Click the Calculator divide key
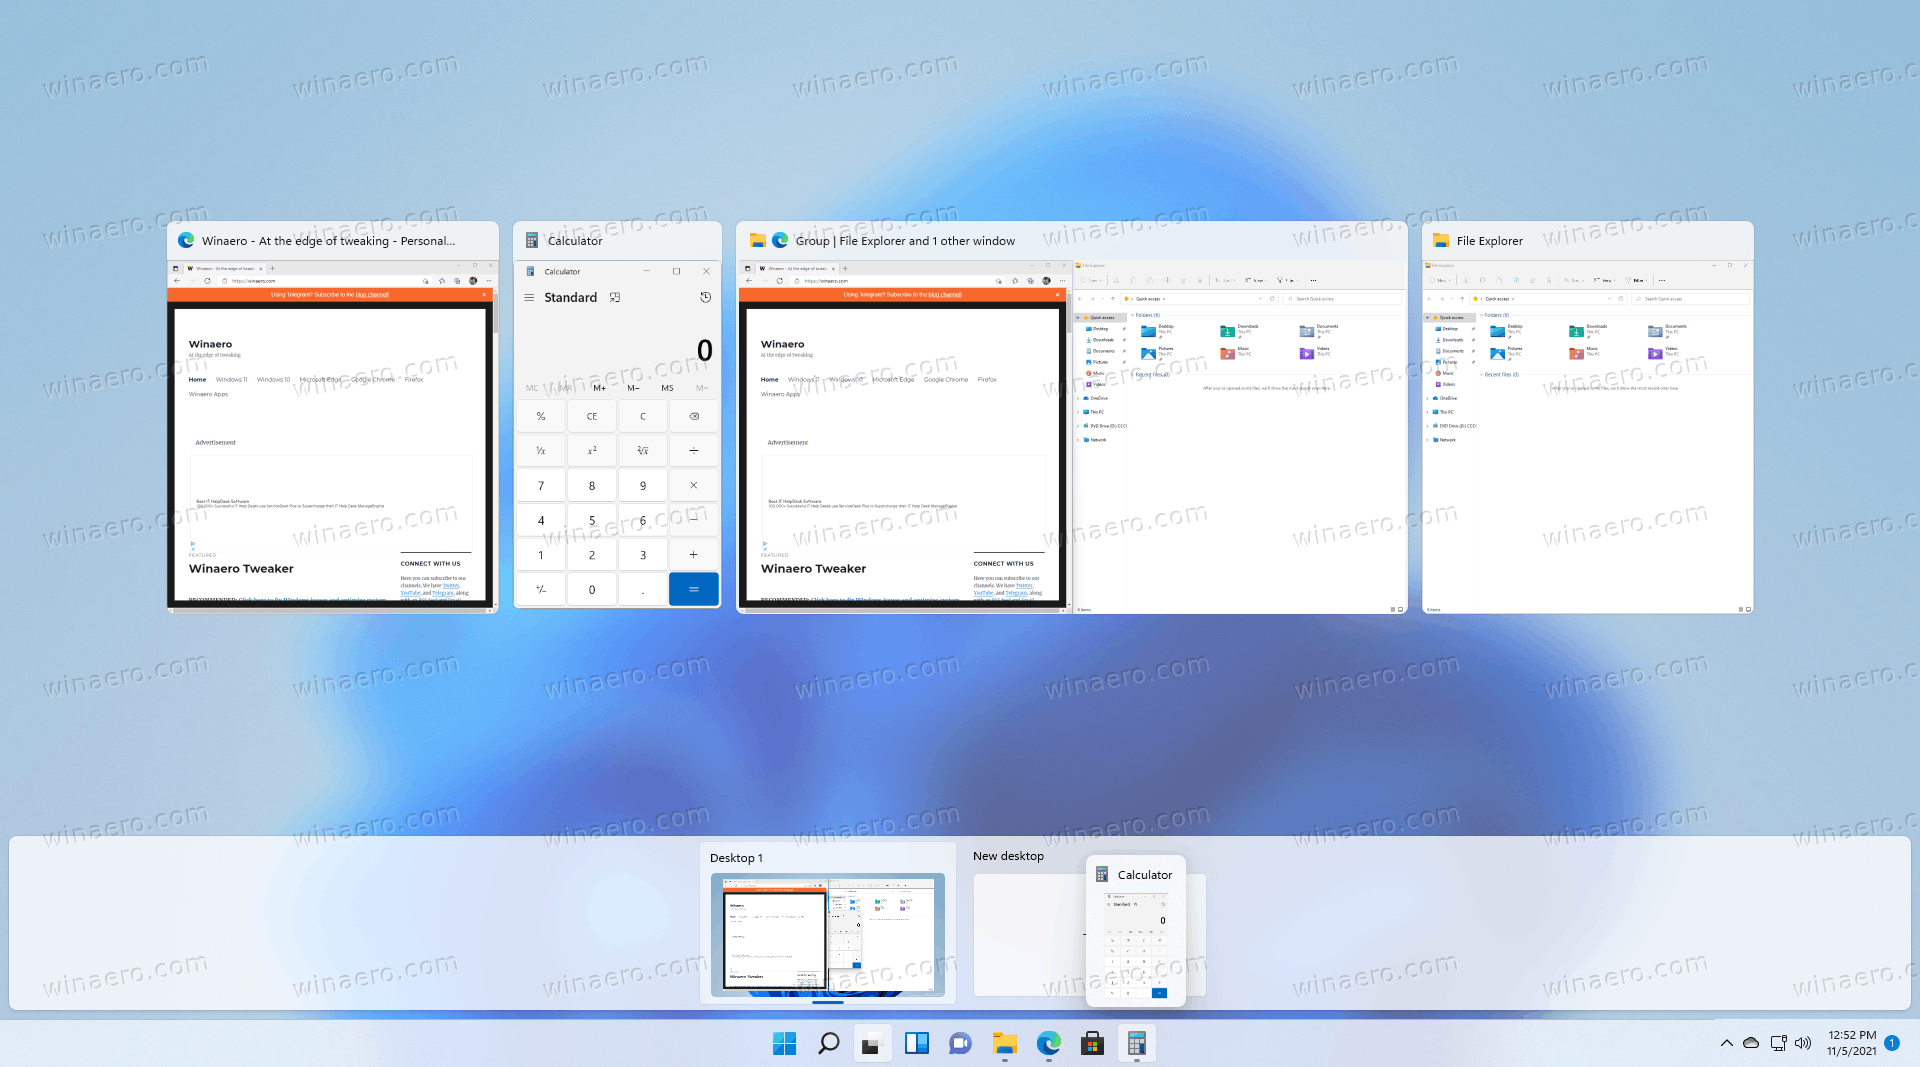 pyautogui.click(x=694, y=451)
